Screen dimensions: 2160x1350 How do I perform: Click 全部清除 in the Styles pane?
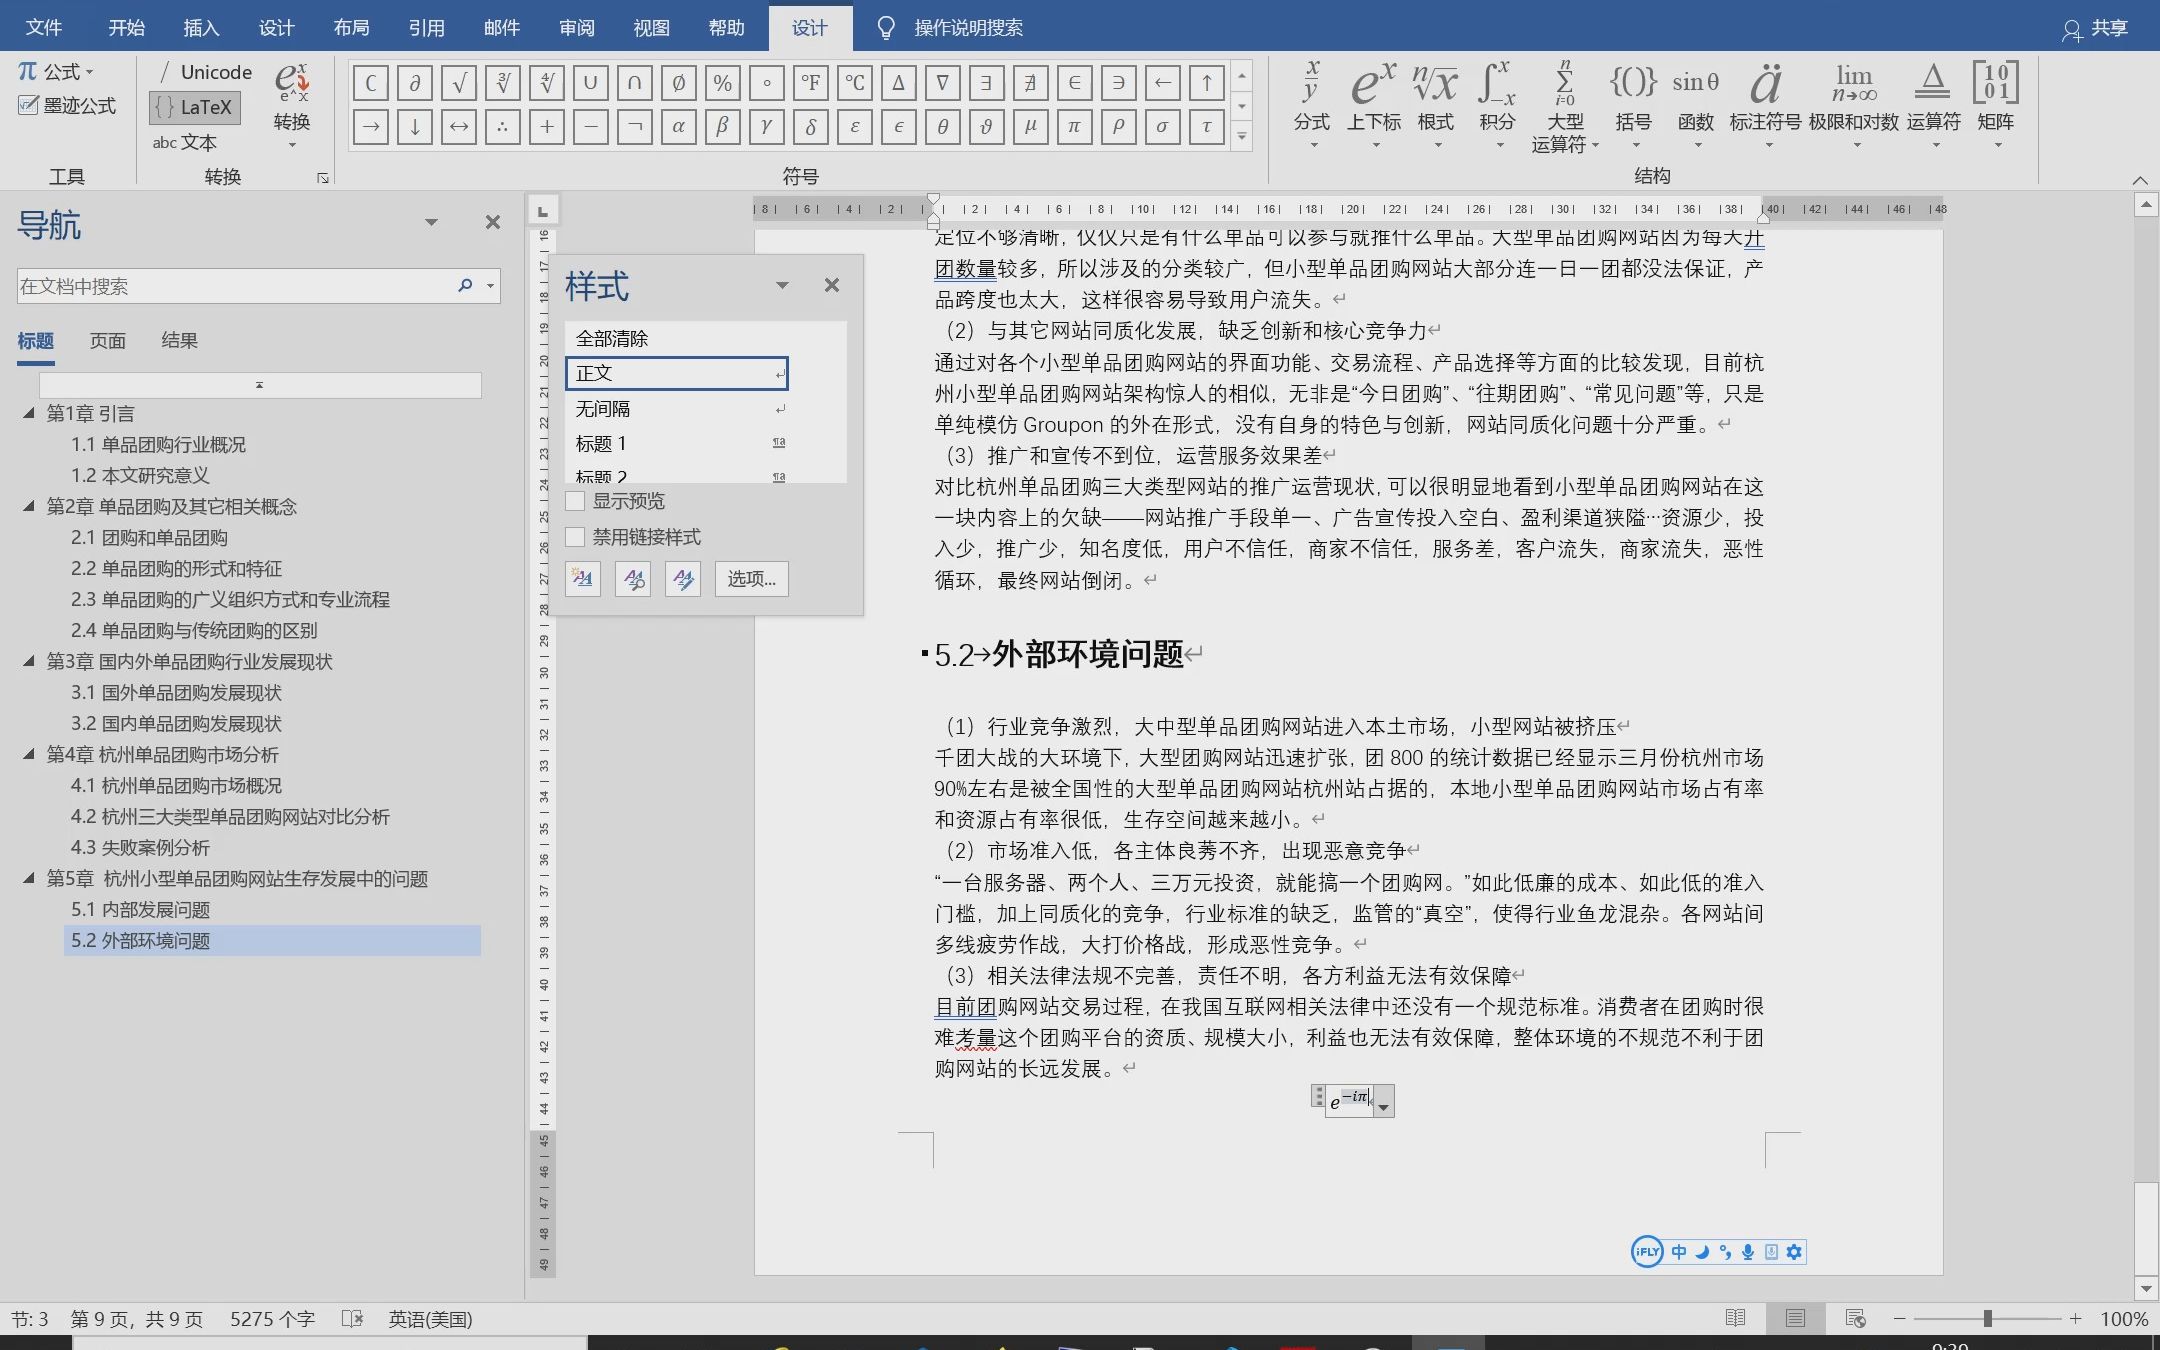[612, 337]
